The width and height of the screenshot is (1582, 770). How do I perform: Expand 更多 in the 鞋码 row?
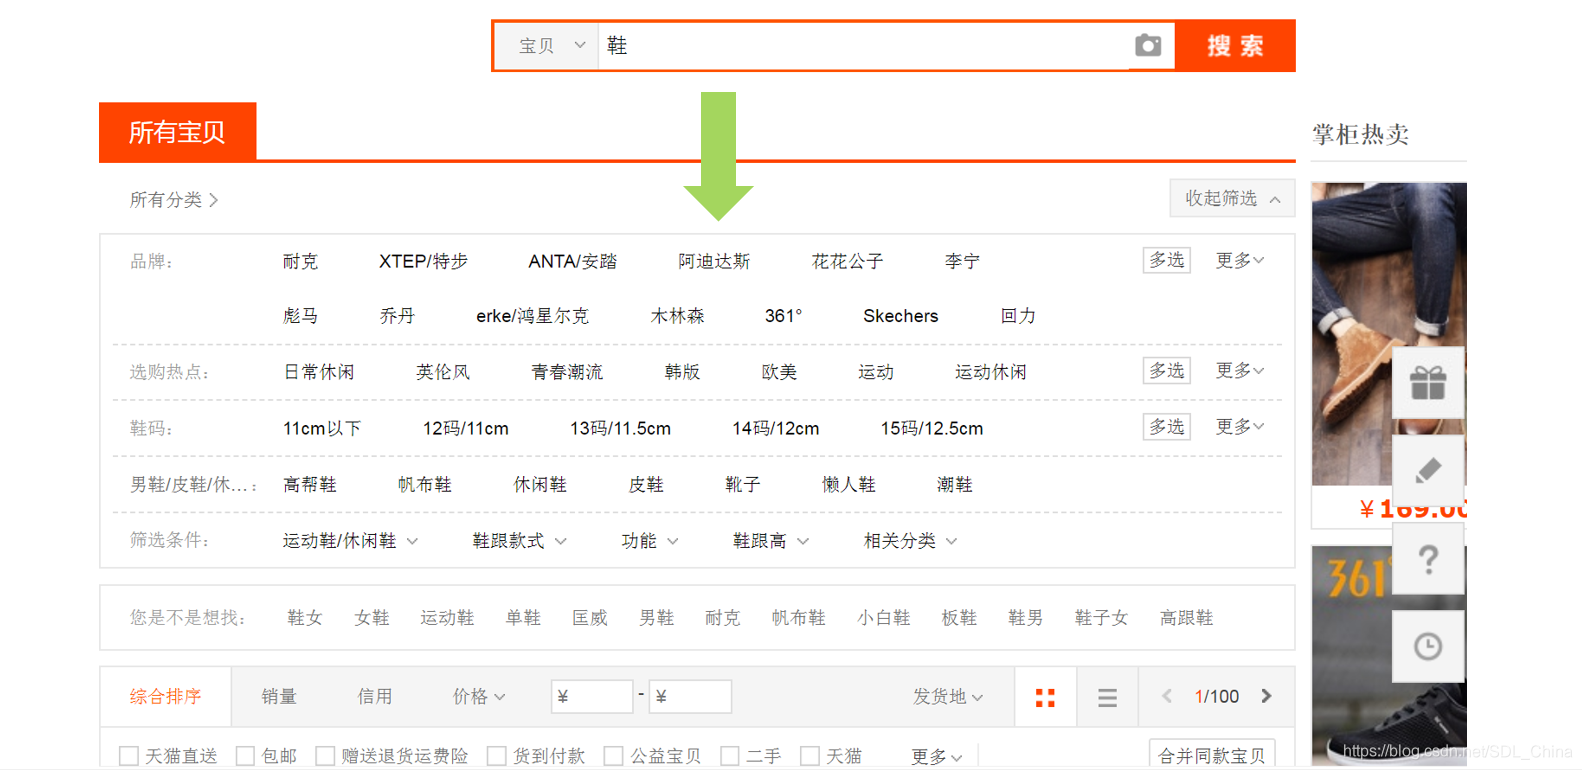tap(1240, 427)
